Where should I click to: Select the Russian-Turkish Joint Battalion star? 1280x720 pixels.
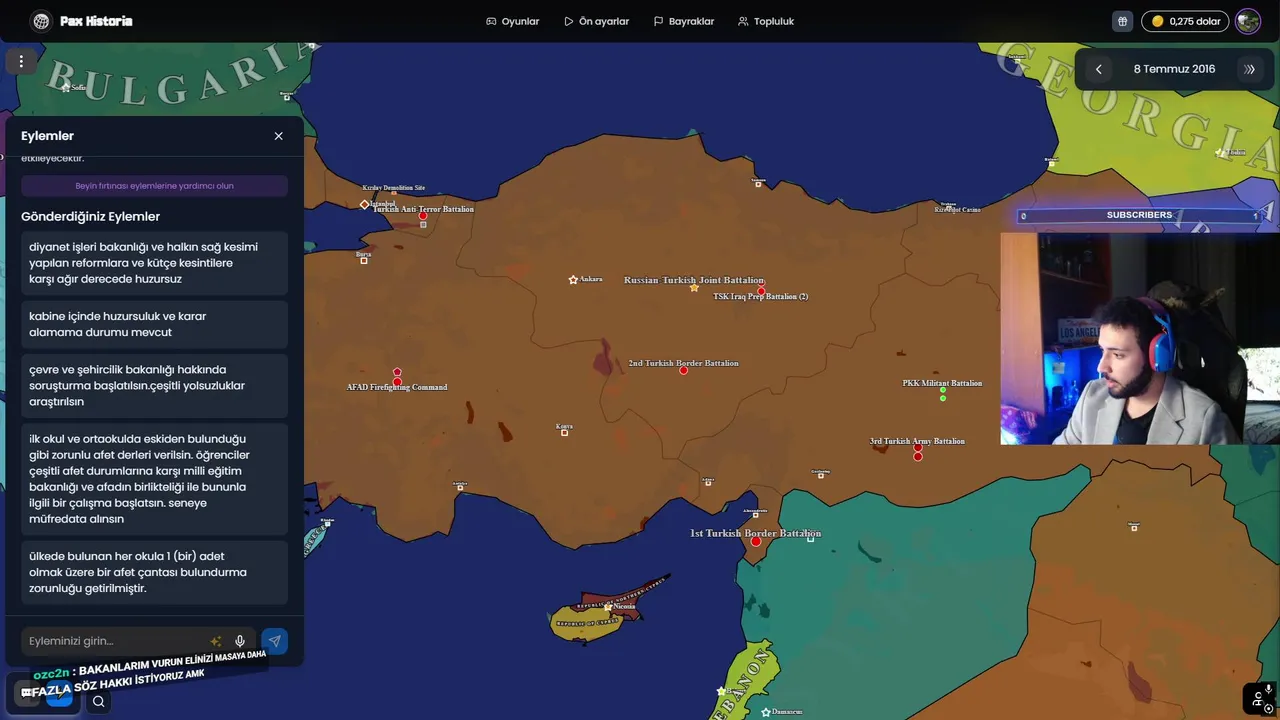click(x=694, y=288)
